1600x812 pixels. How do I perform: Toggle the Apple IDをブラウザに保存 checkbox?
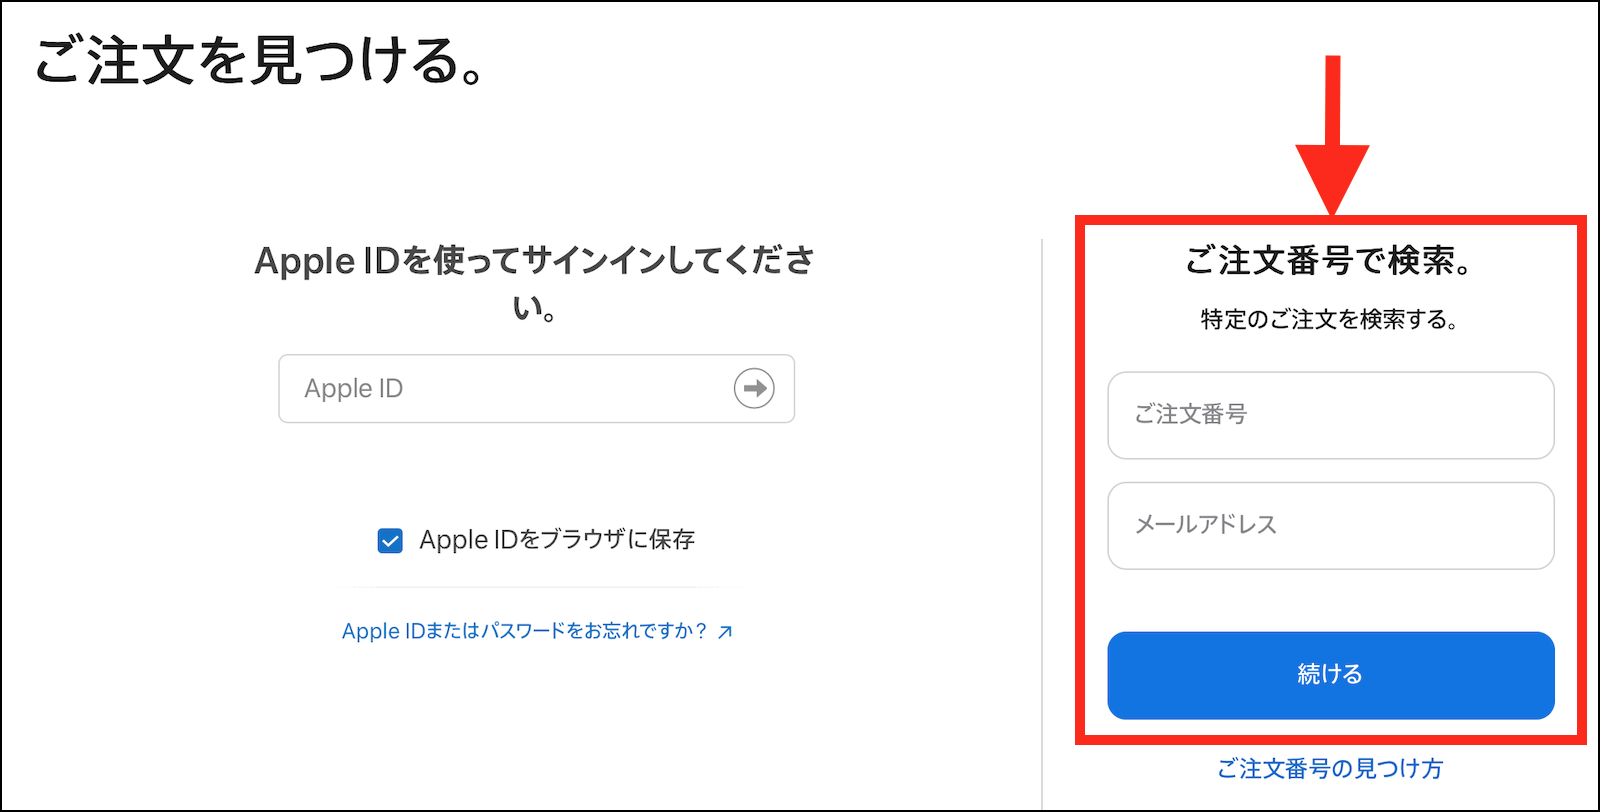tap(390, 541)
